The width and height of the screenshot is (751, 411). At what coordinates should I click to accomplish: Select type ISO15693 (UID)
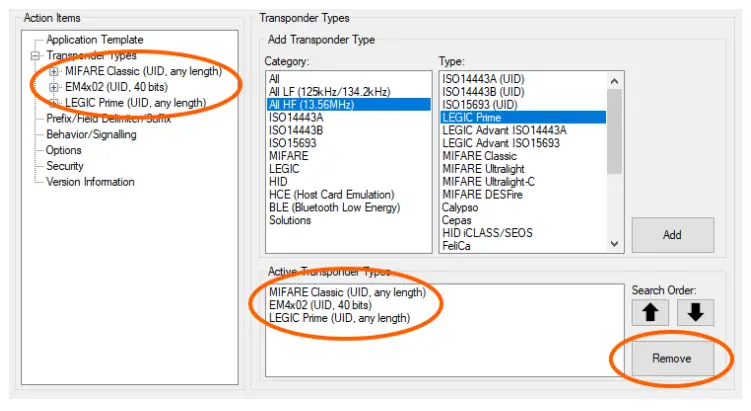click(x=523, y=104)
